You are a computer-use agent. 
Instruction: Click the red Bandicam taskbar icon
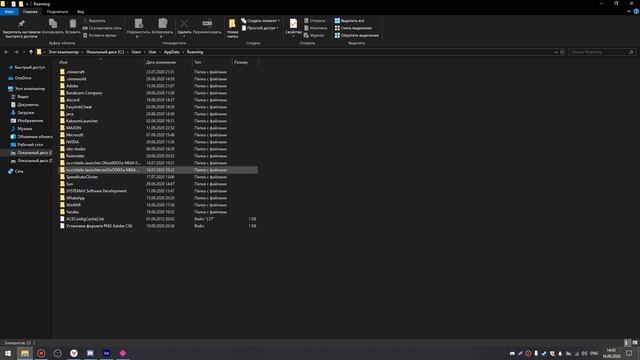pyautogui.click(x=41, y=353)
